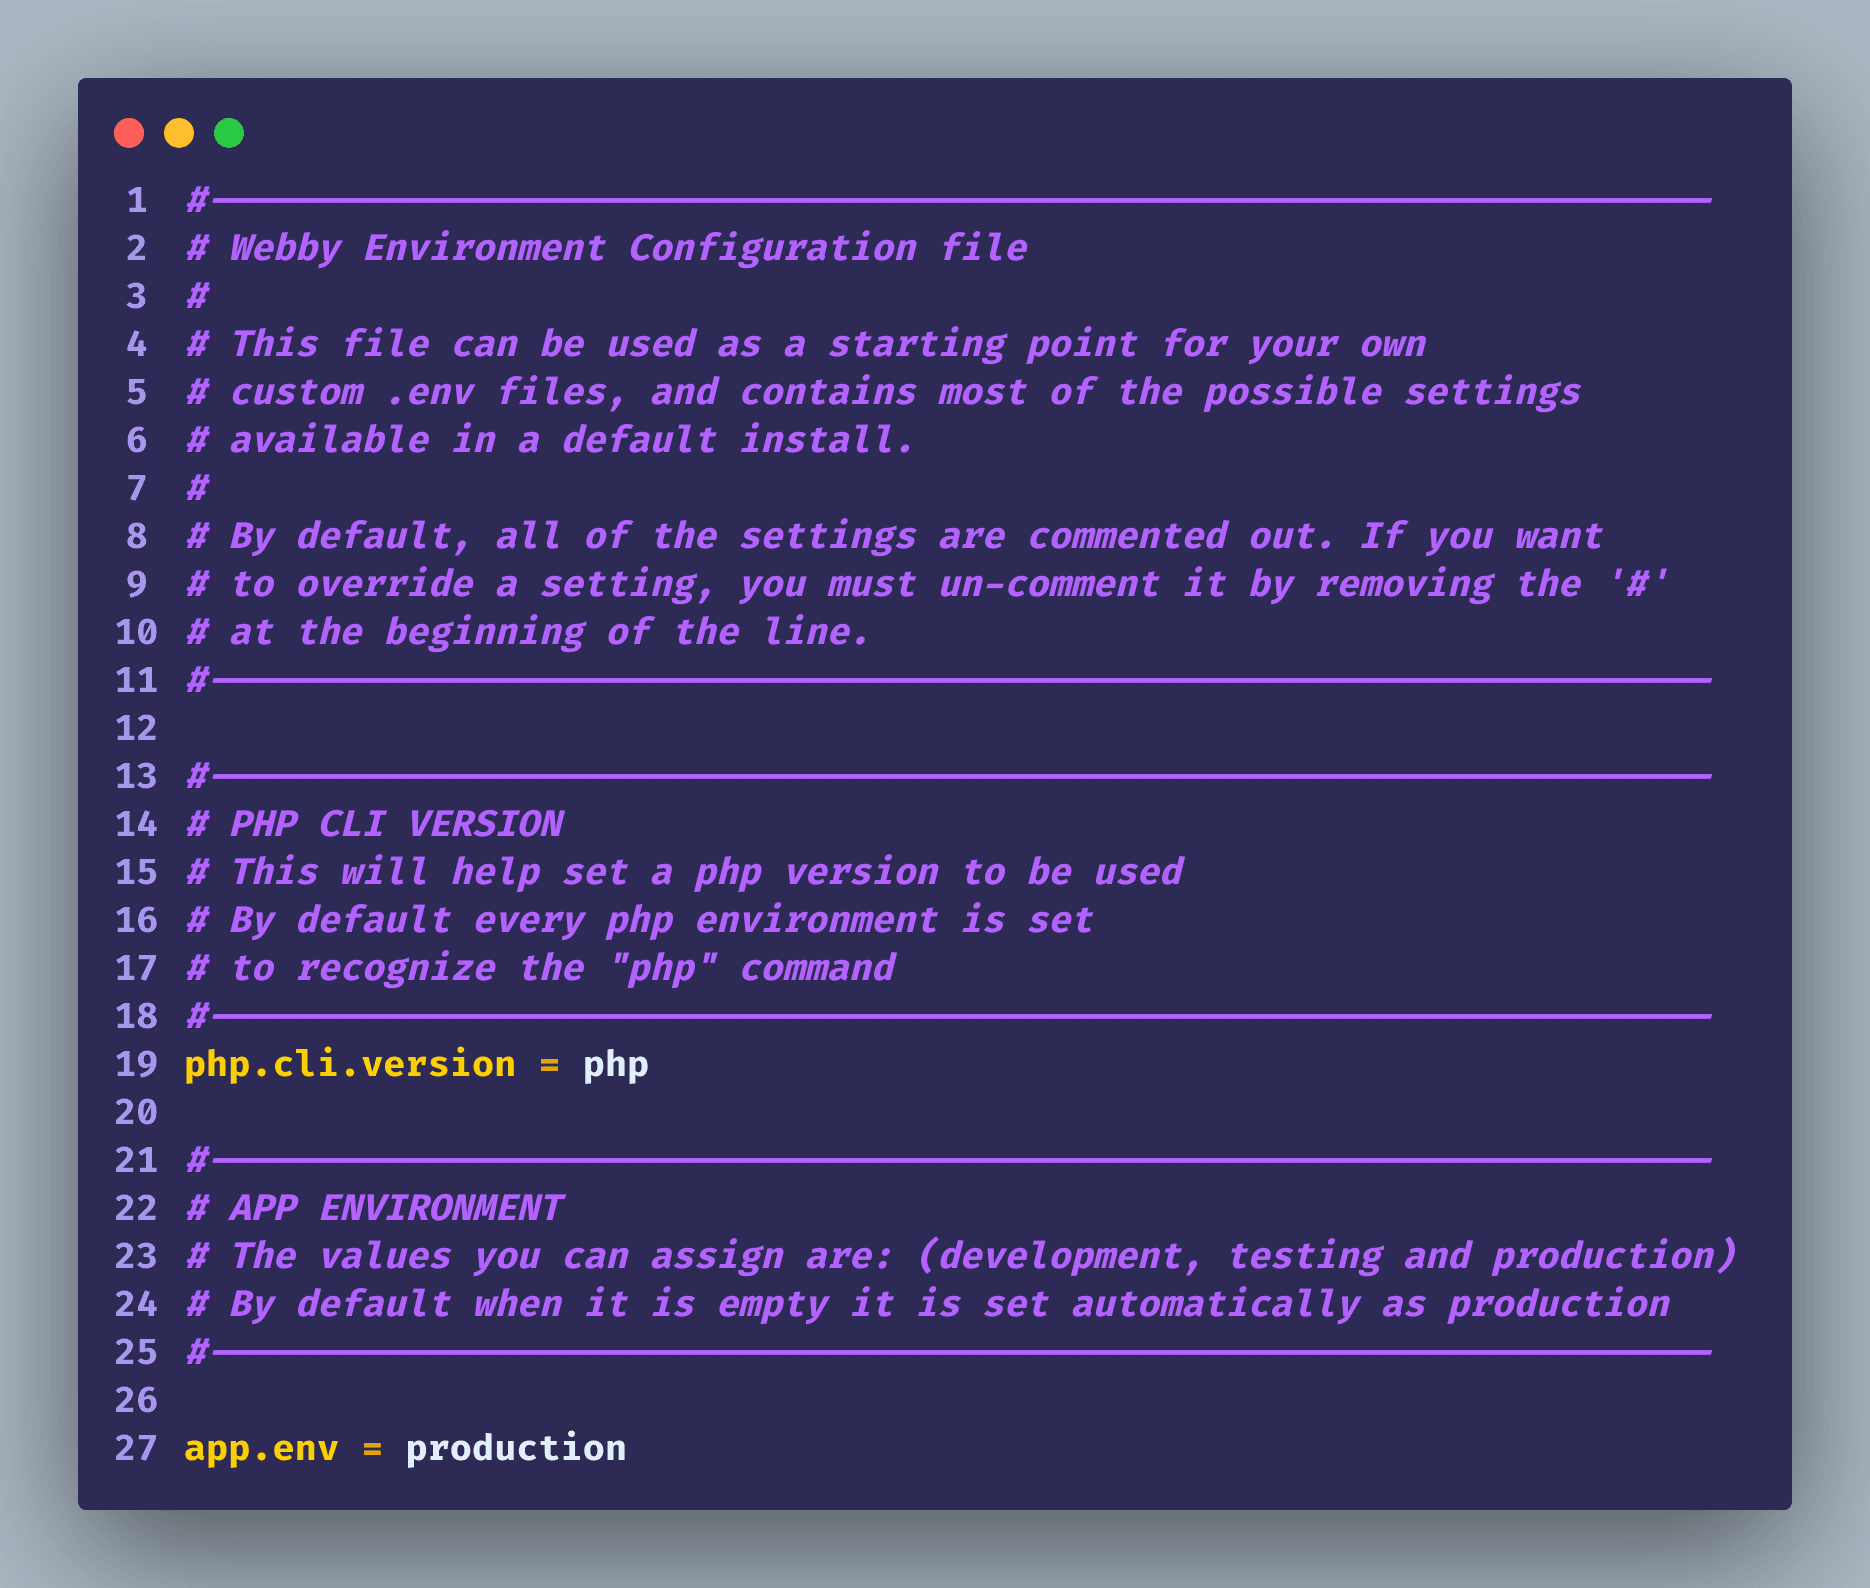Viewport: 1870px width, 1588px height.
Task: Click the 'This file can be used' comment line
Action: pyautogui.click(x=806, y=344)
